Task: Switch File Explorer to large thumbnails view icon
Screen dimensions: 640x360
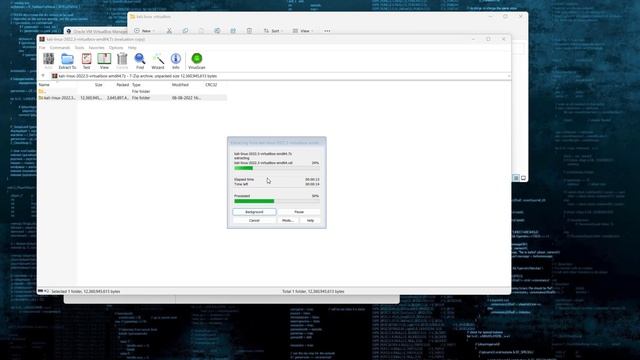Action: pos(523,178)
